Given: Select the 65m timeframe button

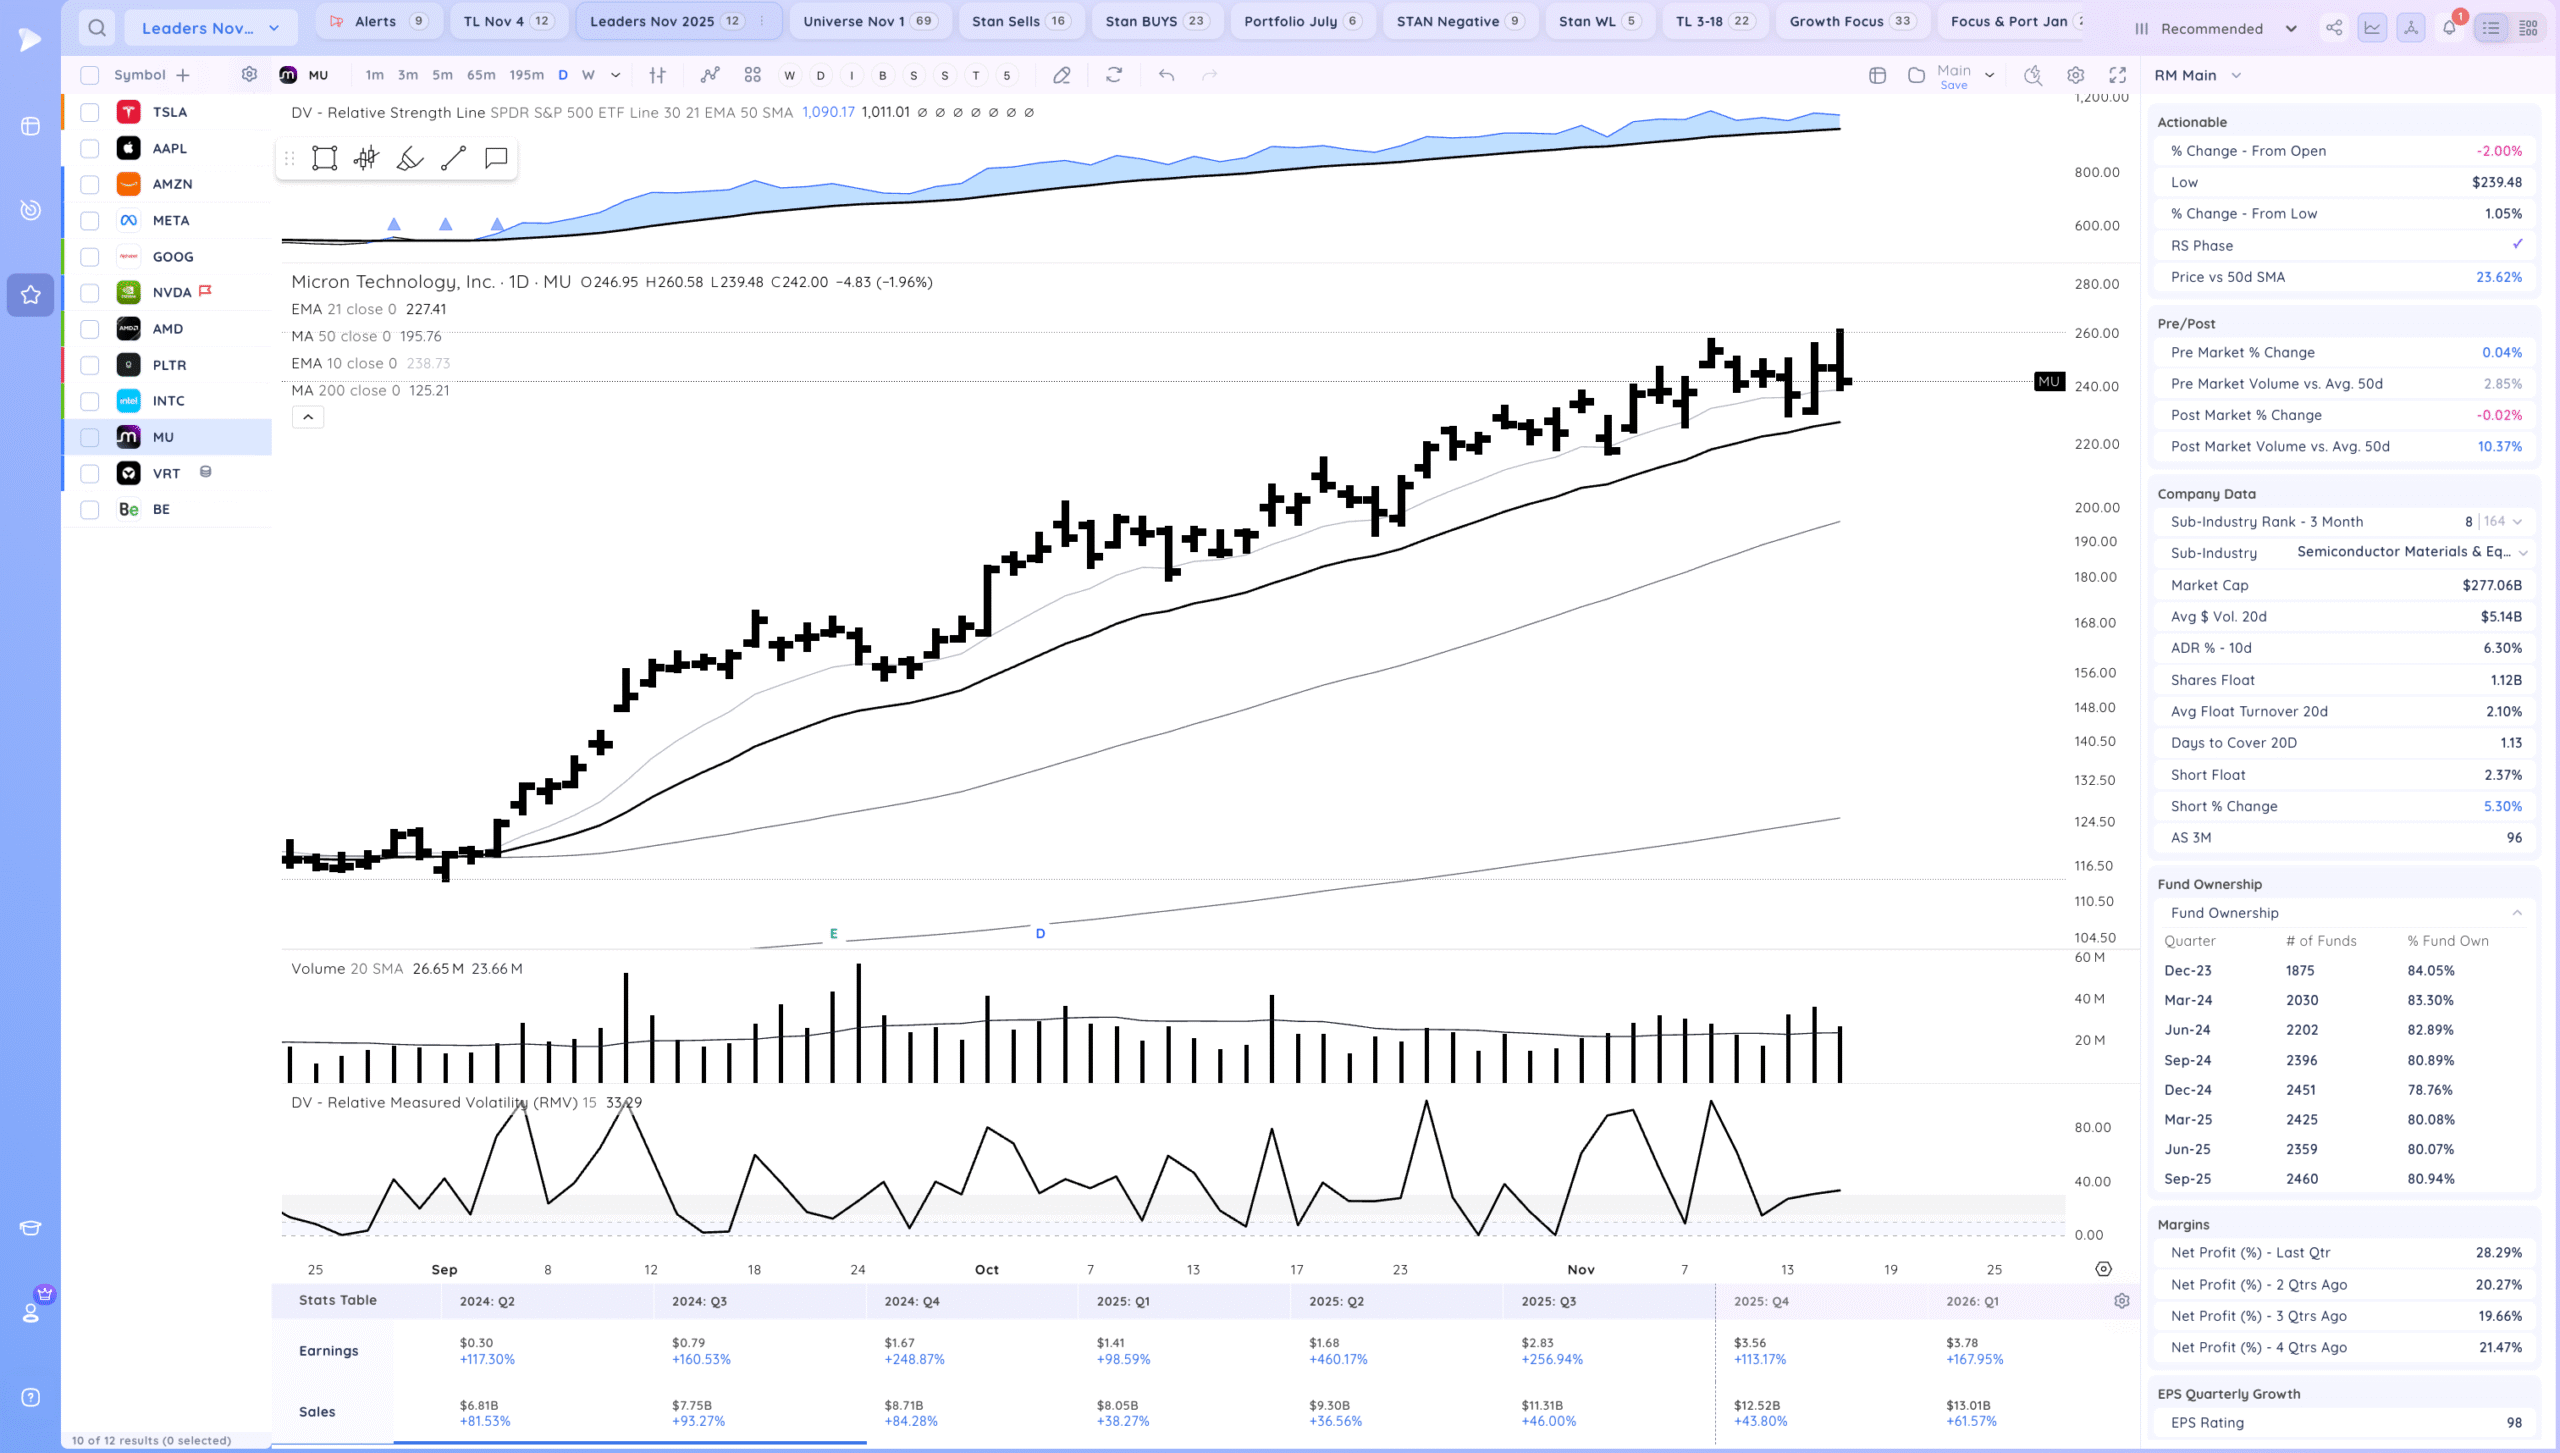Looking at the screenshot, I should (x=481, y=75).
